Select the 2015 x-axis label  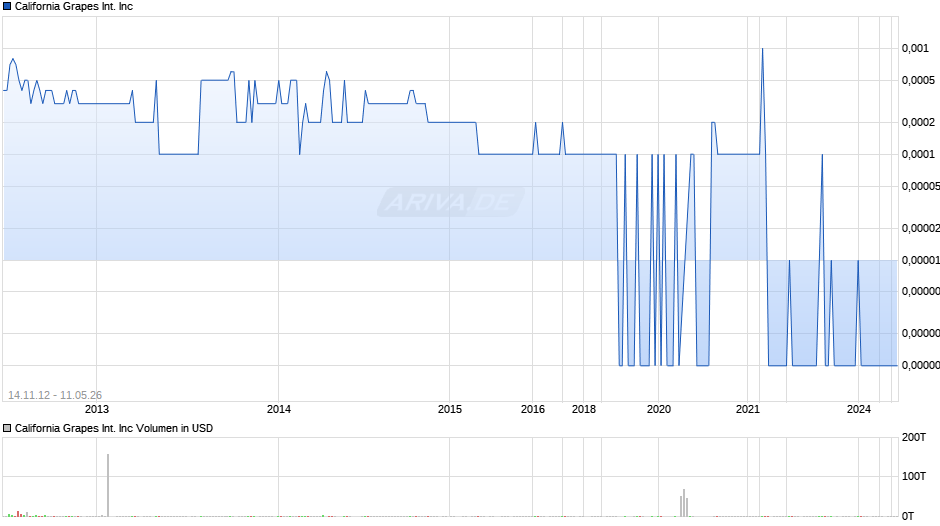[x=450, y=409]
